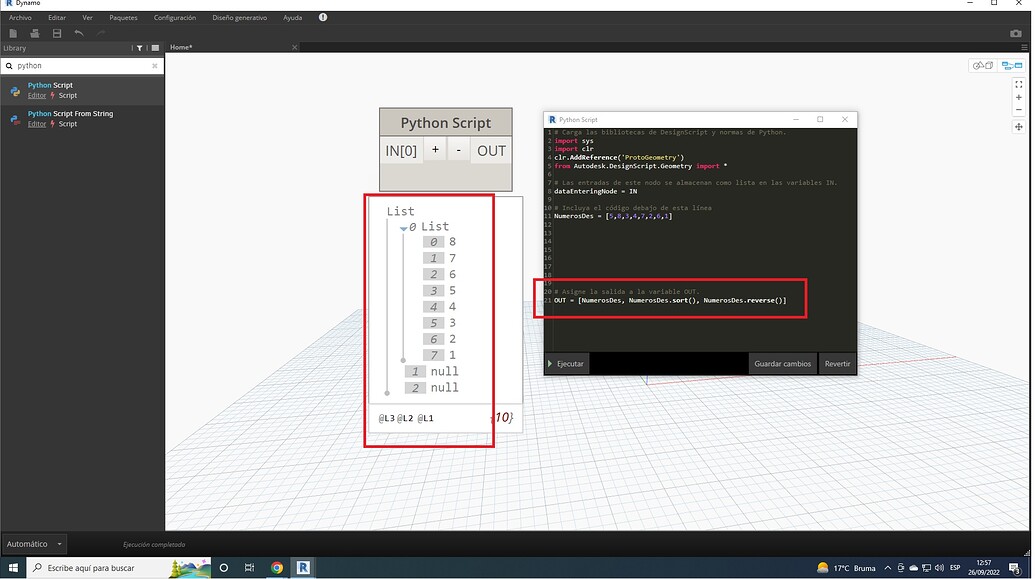Click the Zoom to Fit canvas icon
This screenshot has width=1035, height=579.
[x=1019, y=84]
